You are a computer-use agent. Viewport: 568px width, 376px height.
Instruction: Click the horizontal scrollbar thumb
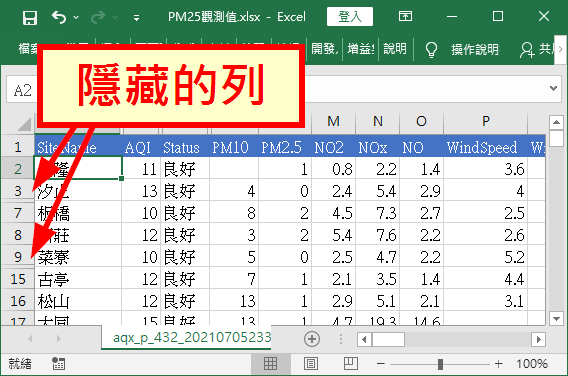point(388,340)
